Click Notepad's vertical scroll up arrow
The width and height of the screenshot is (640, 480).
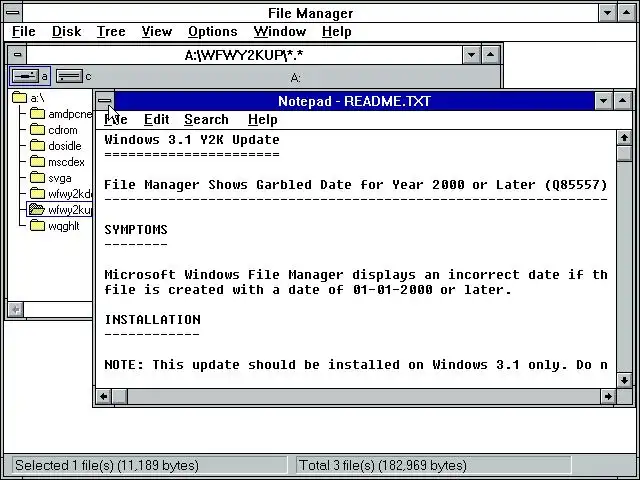[x=624, y=138]
